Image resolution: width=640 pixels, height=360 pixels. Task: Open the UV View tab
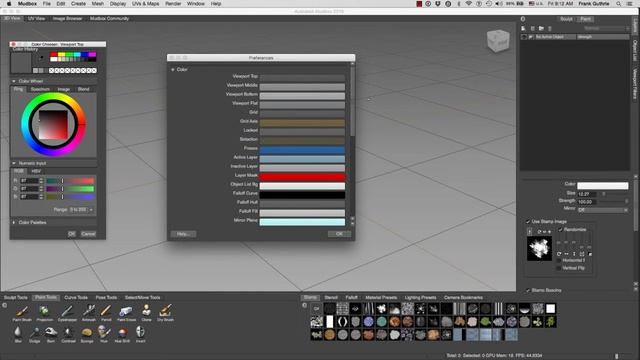(x=37, y=19)
